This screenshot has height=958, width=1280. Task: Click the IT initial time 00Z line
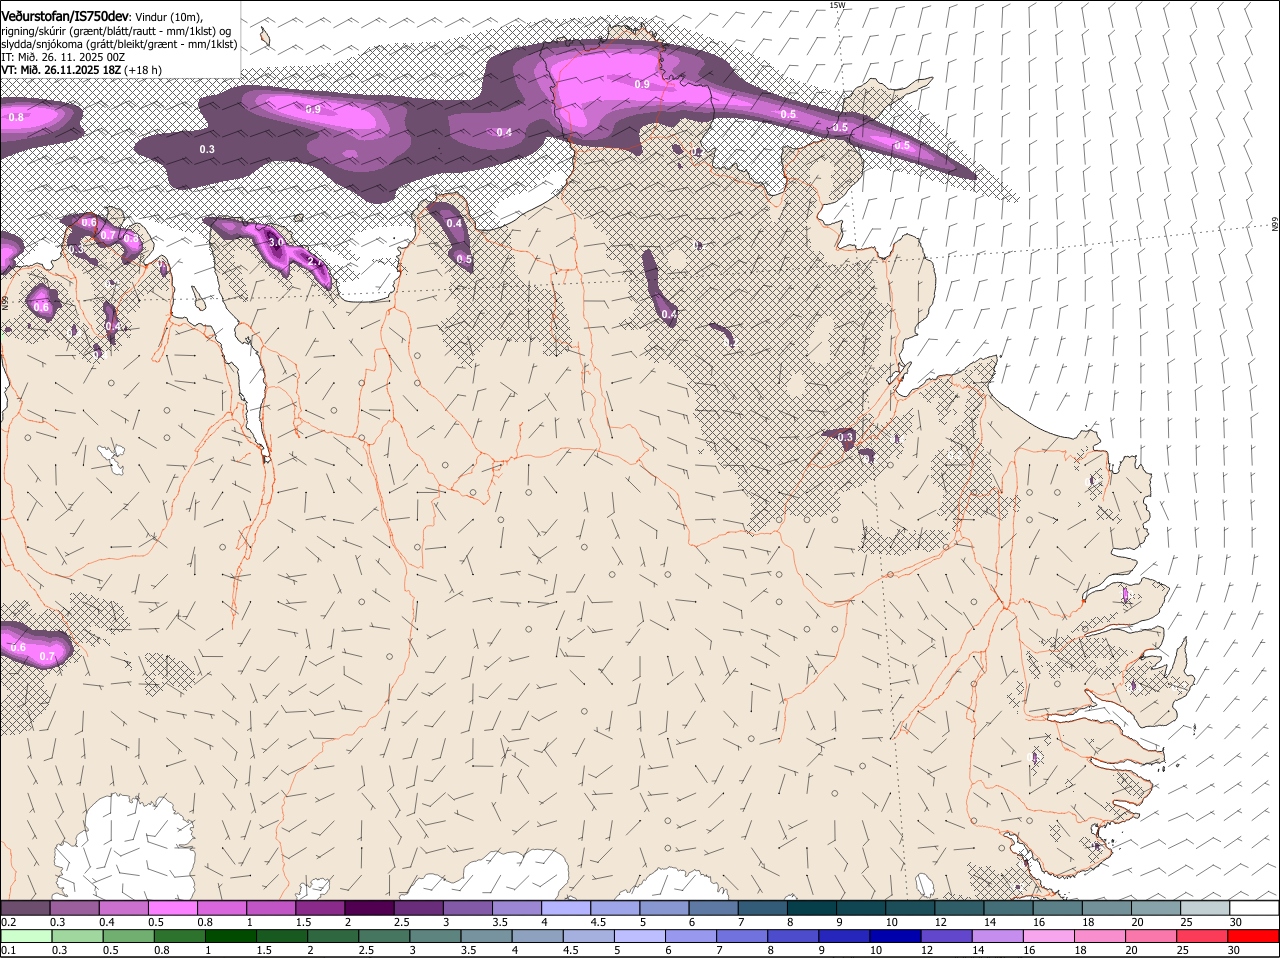(x=63, y=57)
